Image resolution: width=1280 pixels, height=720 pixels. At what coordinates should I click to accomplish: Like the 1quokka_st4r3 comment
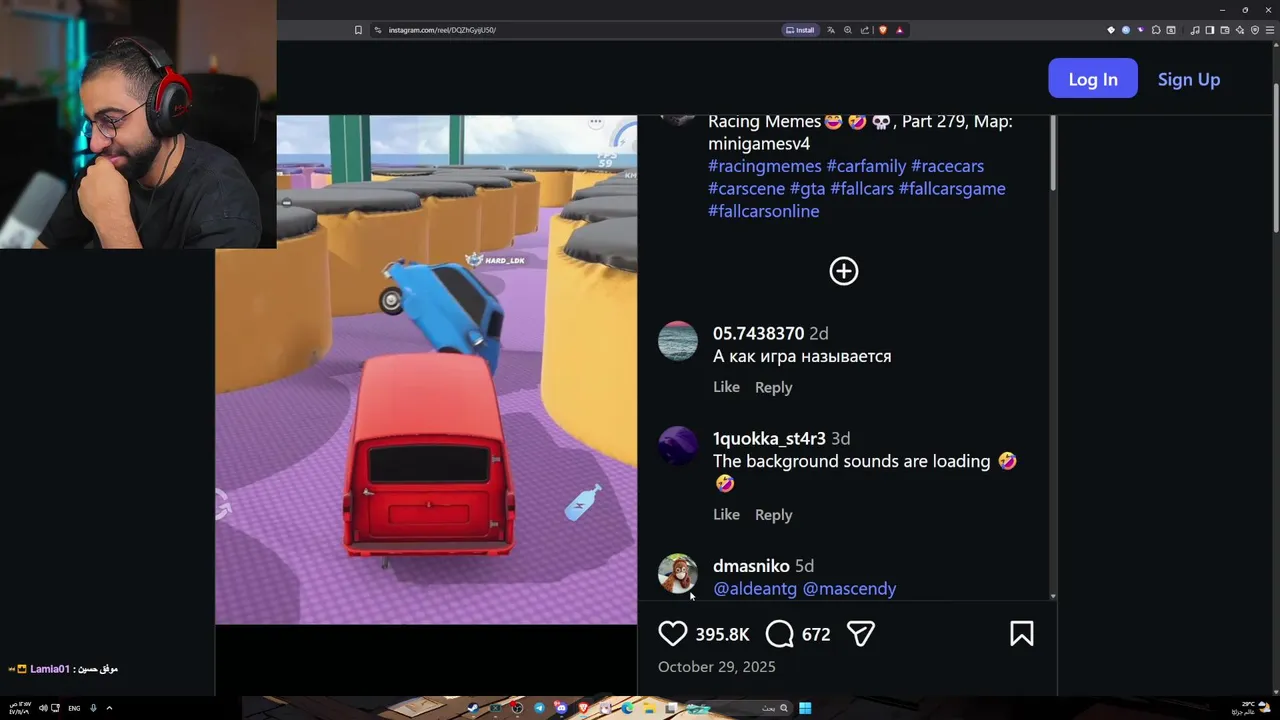tap(726, 514)
